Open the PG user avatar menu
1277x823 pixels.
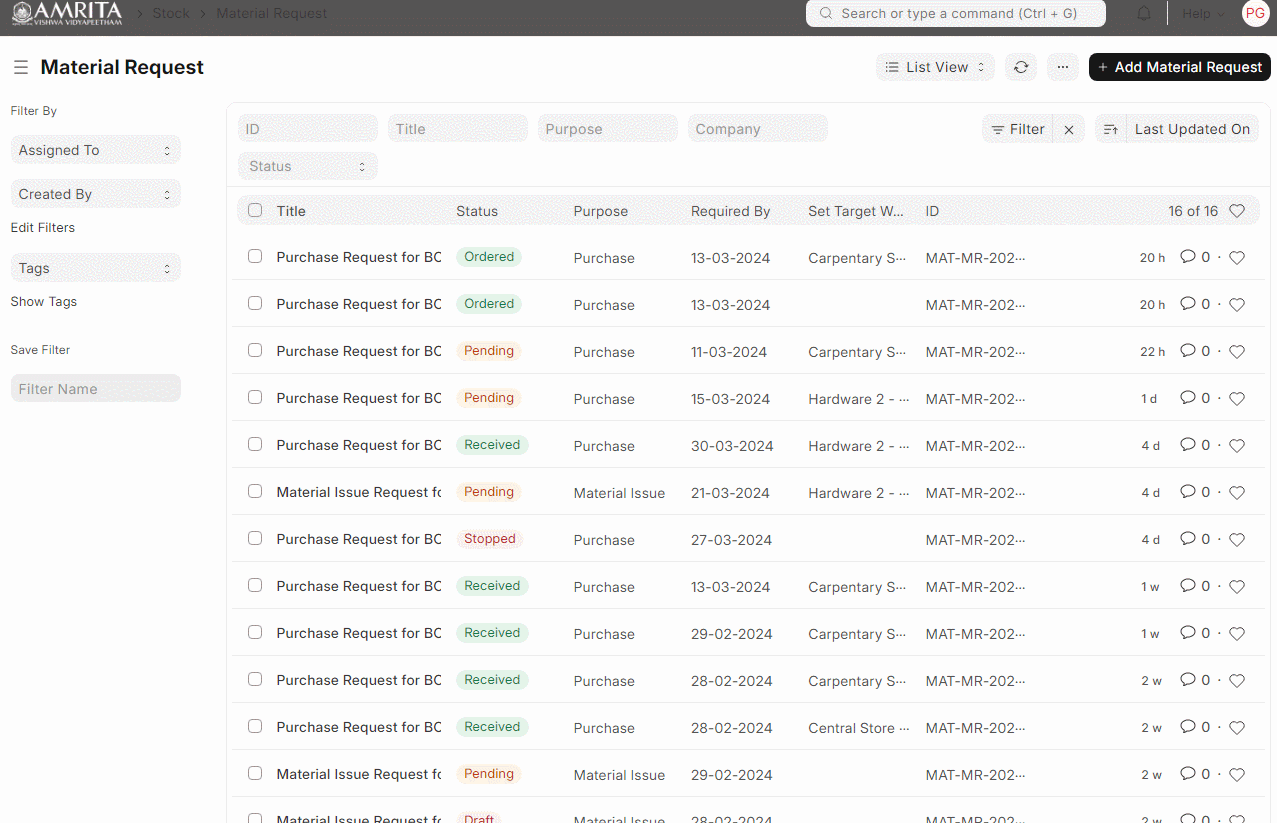coord(1254,13)
